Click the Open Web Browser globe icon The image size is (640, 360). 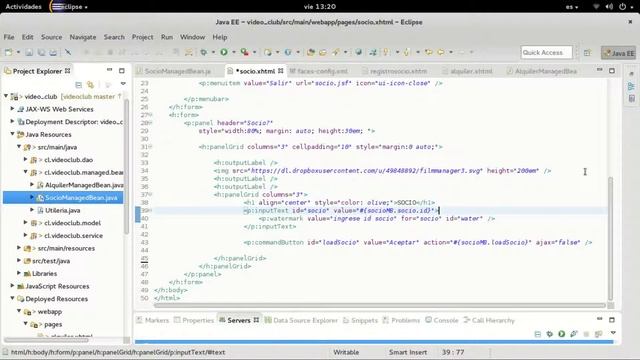point(358,52)
